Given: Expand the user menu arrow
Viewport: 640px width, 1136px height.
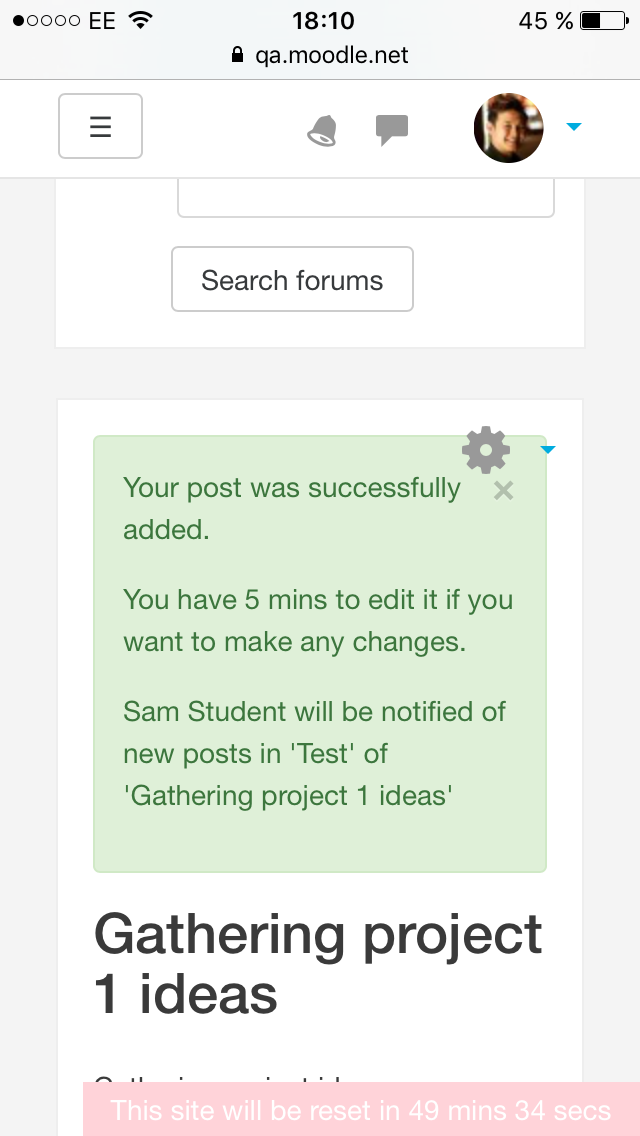Looking at the screenshot, I should [x=573, y=127].
